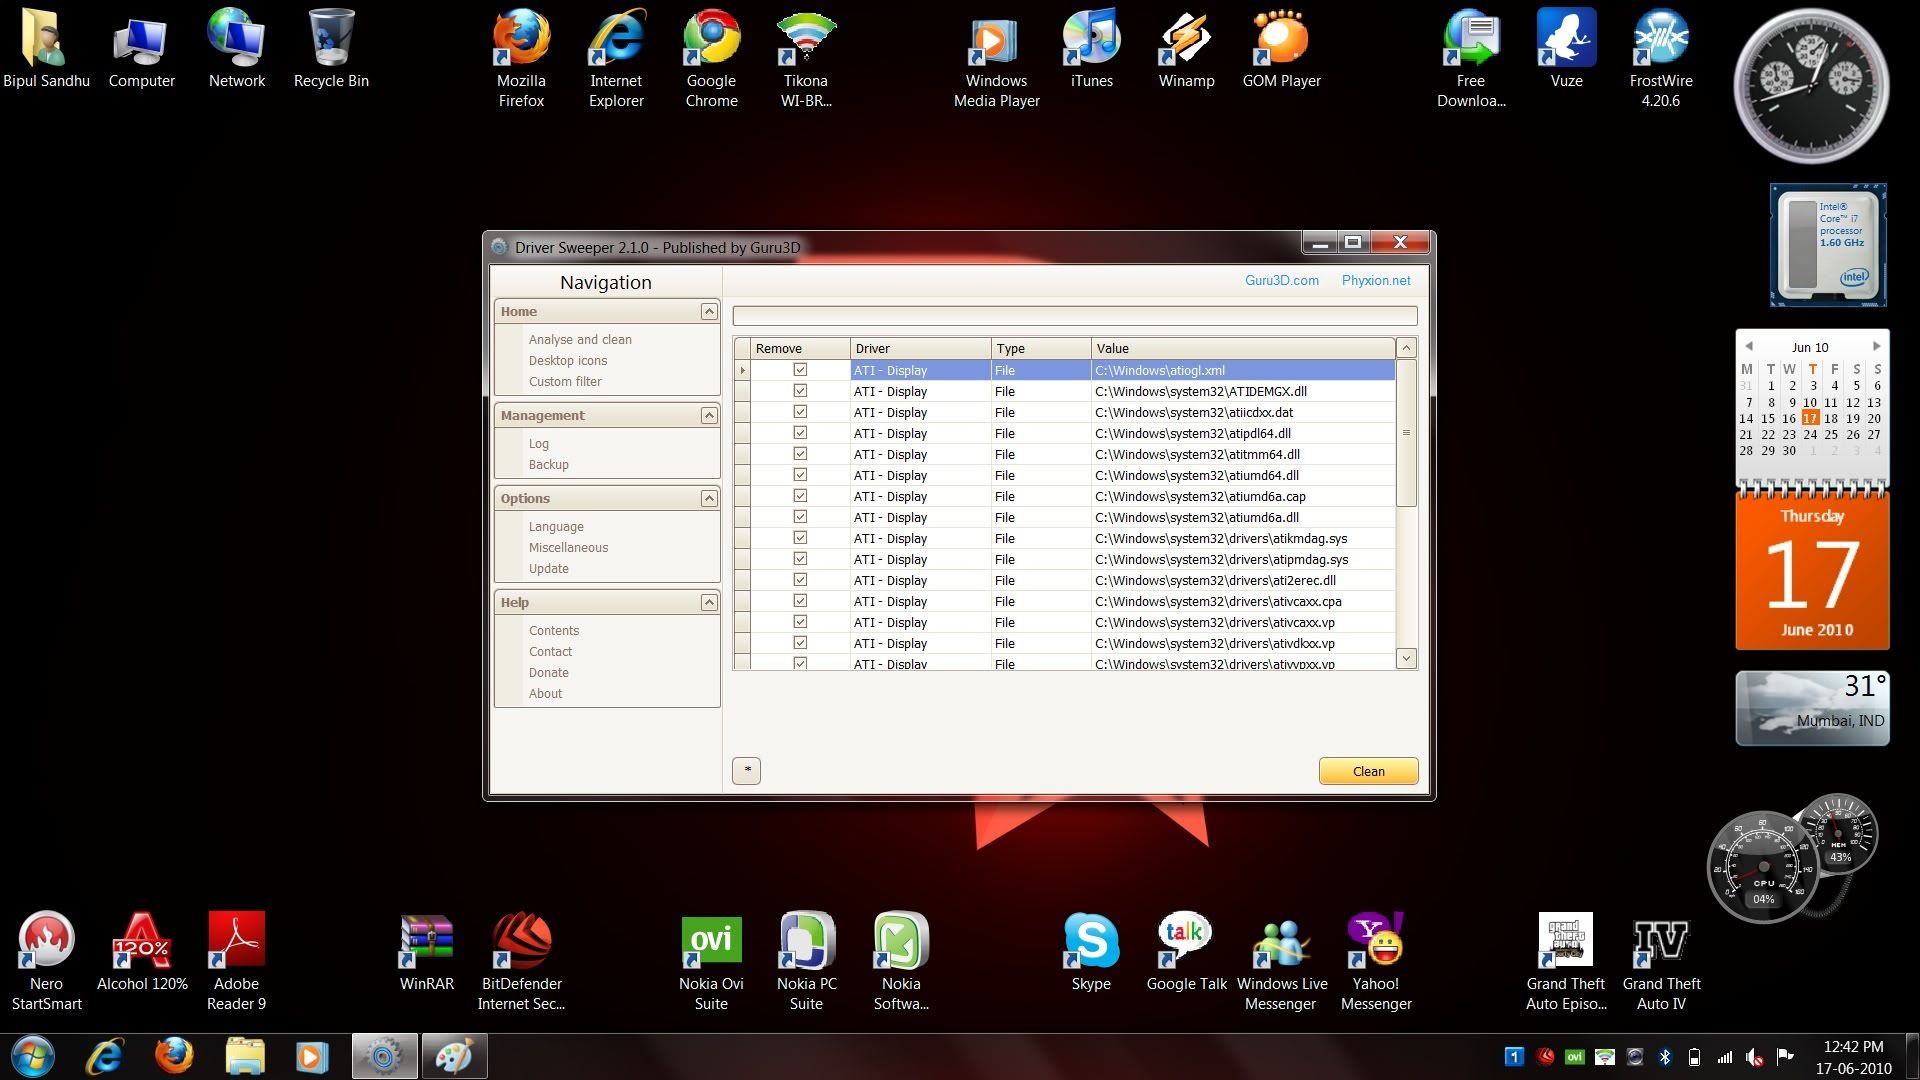The width and height of the screenshot is (1920, 1080).
Task: Open Analyse and clean in Navigation
Action: tap(580, 340)
